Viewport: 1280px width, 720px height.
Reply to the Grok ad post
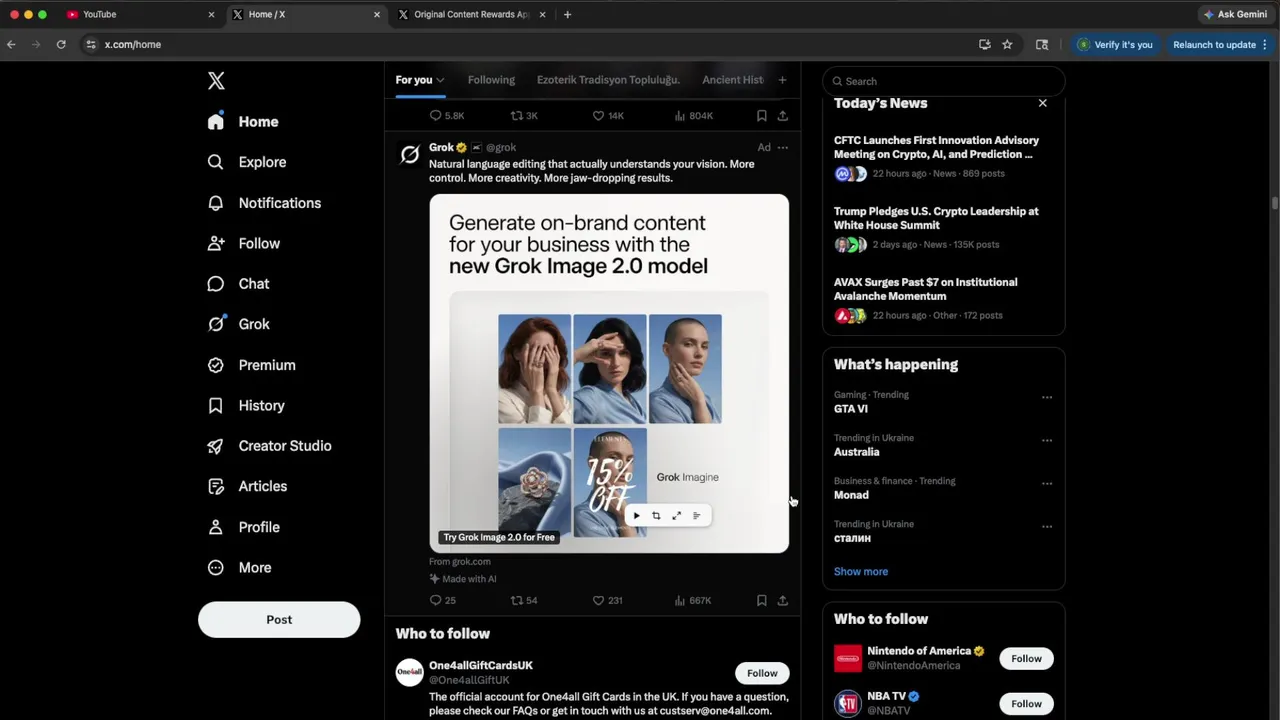(x=442, y=600)
